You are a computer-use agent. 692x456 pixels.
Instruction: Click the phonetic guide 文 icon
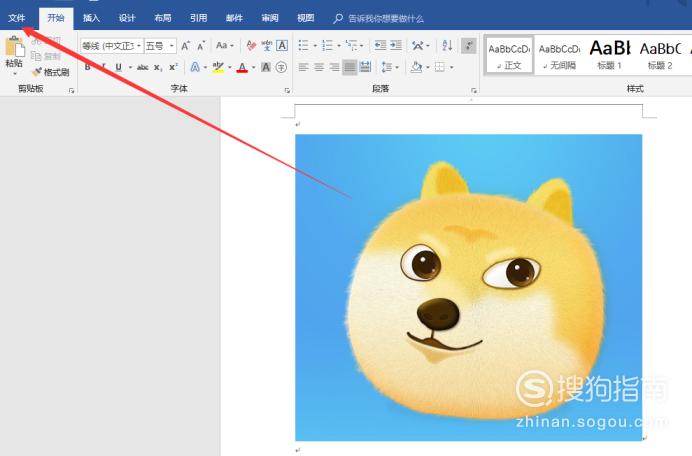click(x=267, y=45)
